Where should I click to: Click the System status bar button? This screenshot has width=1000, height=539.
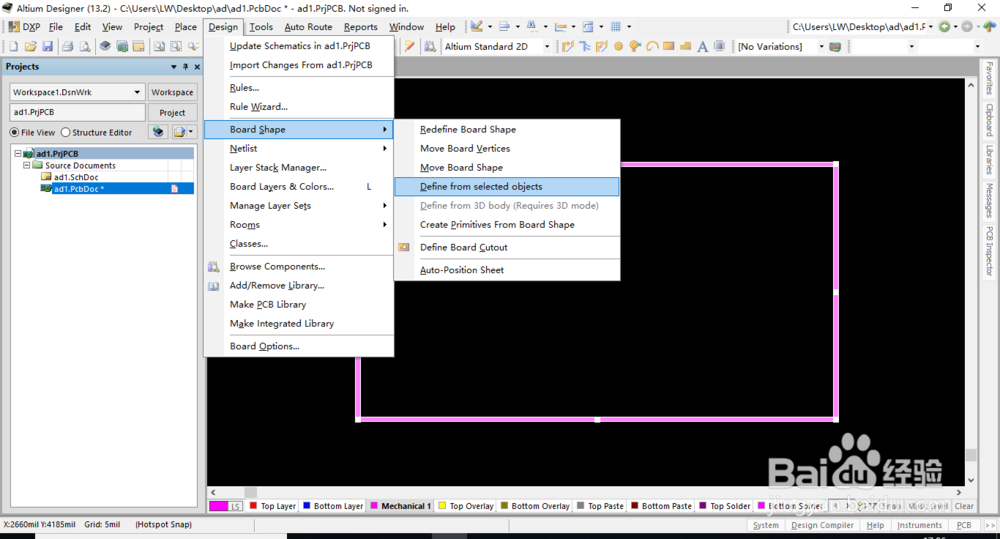click(765, 525)
